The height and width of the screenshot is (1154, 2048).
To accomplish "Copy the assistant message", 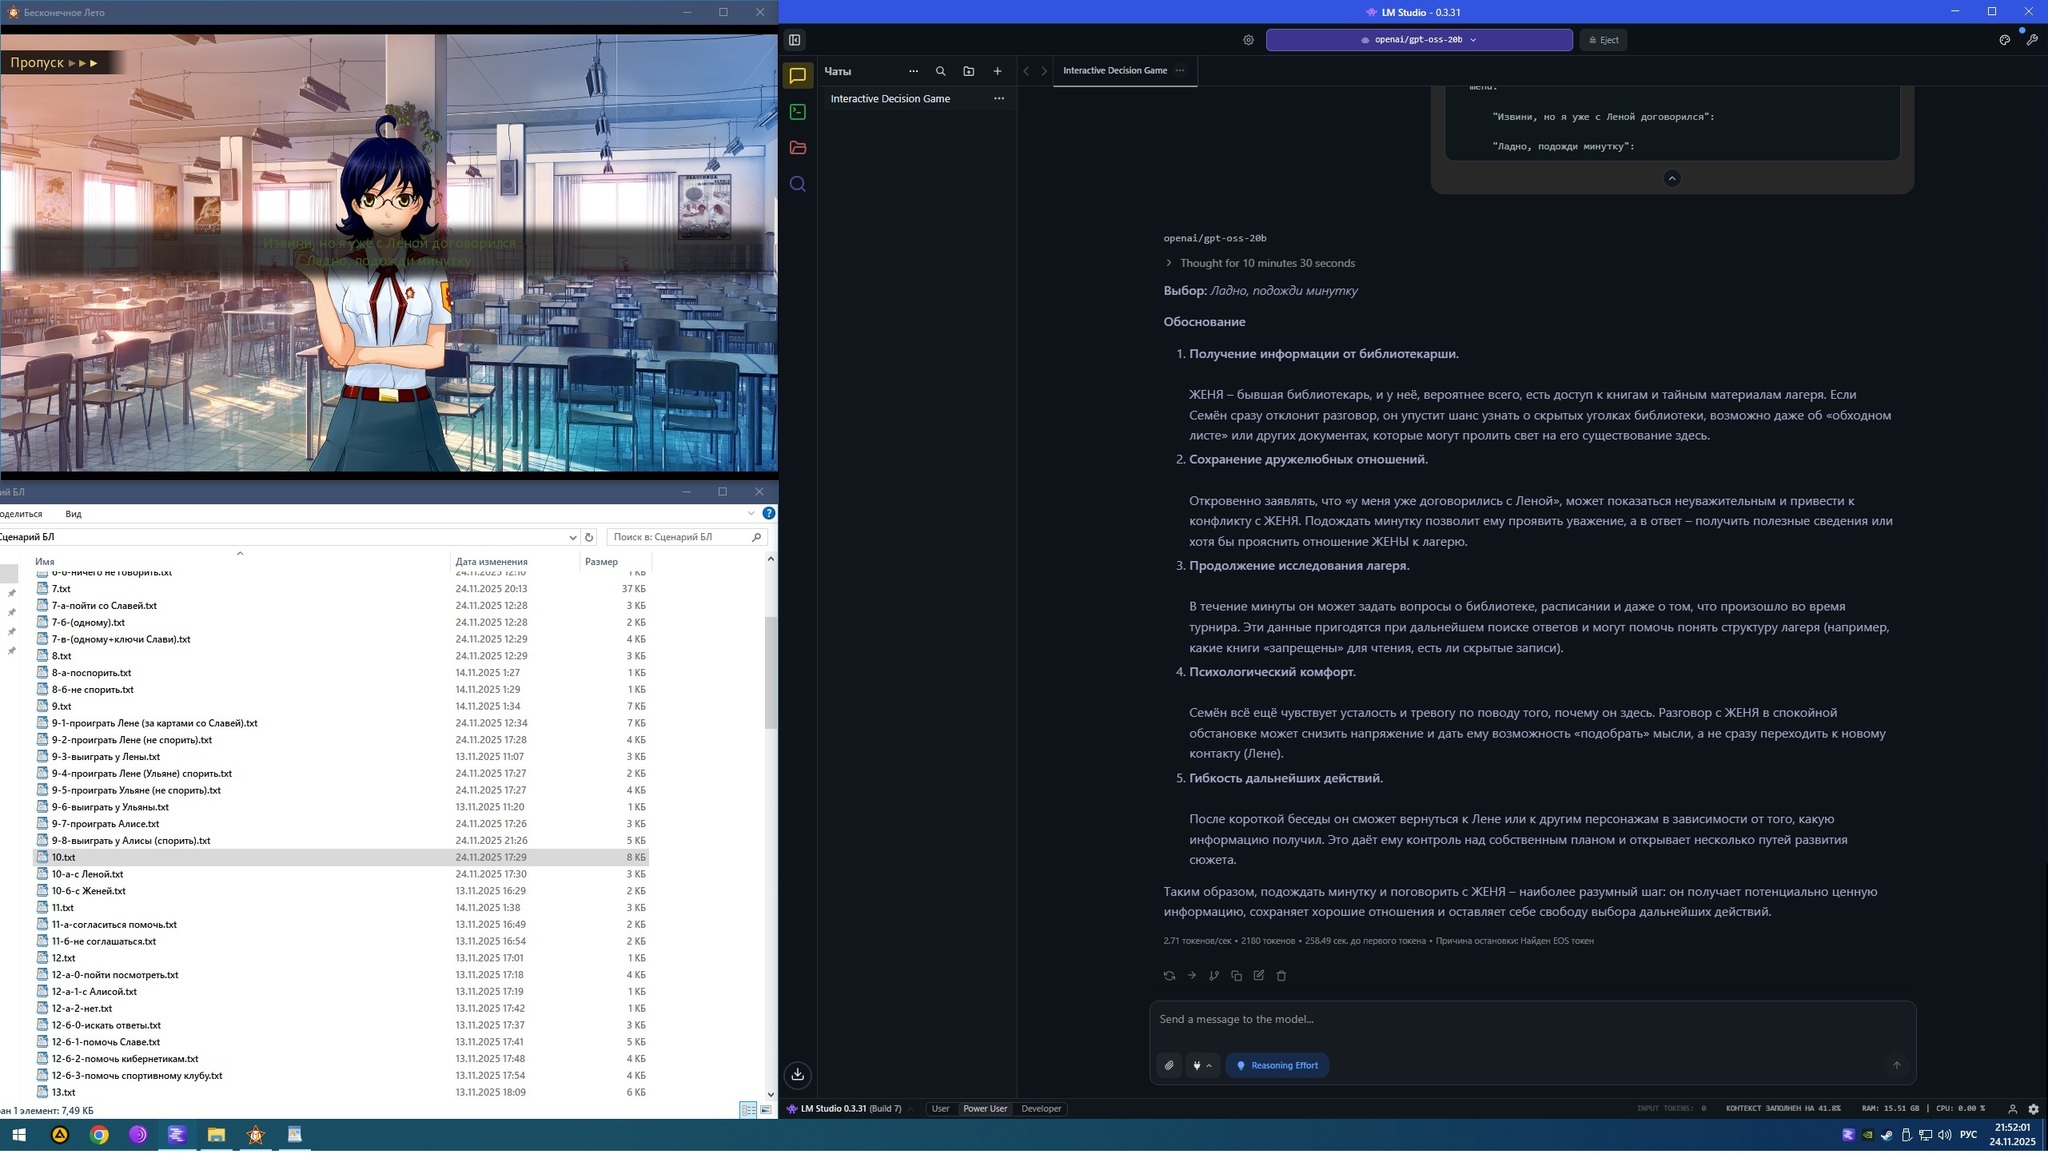I will [1236, 975].
